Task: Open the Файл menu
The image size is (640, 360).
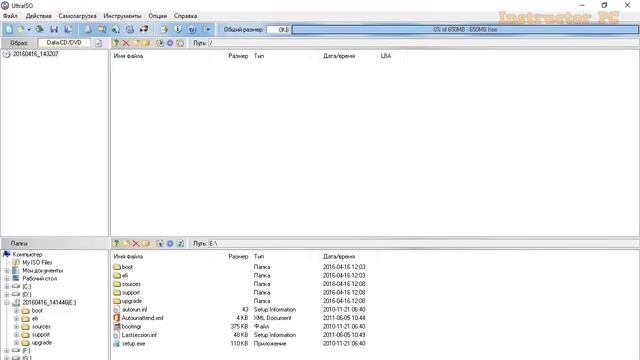Action: tap(10, 16)
